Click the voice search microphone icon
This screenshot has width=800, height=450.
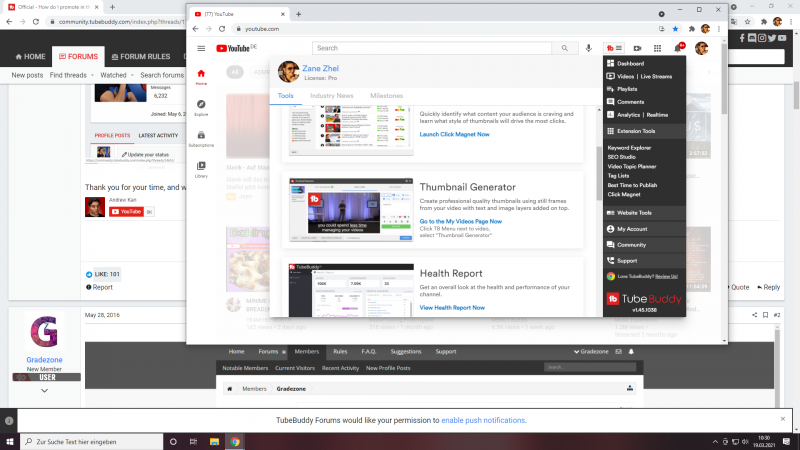click(589, 48)
